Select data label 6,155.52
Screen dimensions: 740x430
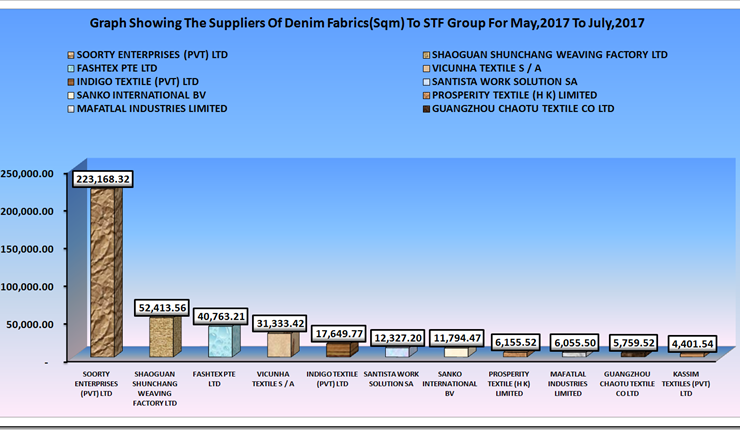click(x=516, y=343)
